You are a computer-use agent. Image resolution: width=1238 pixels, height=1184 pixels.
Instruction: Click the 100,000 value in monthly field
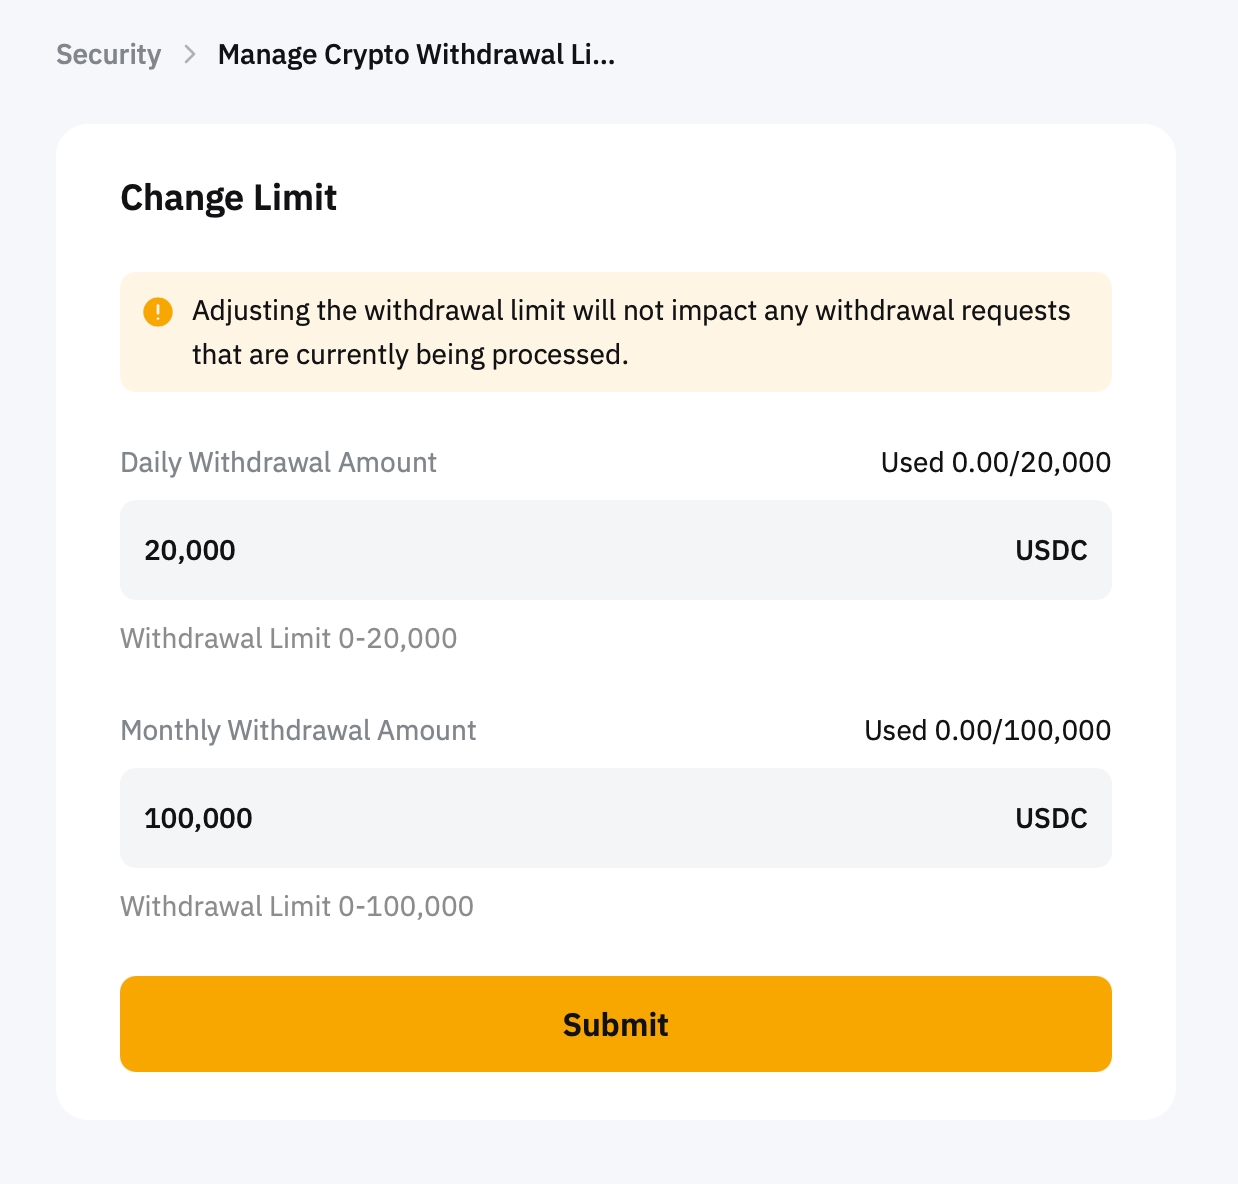198,819
